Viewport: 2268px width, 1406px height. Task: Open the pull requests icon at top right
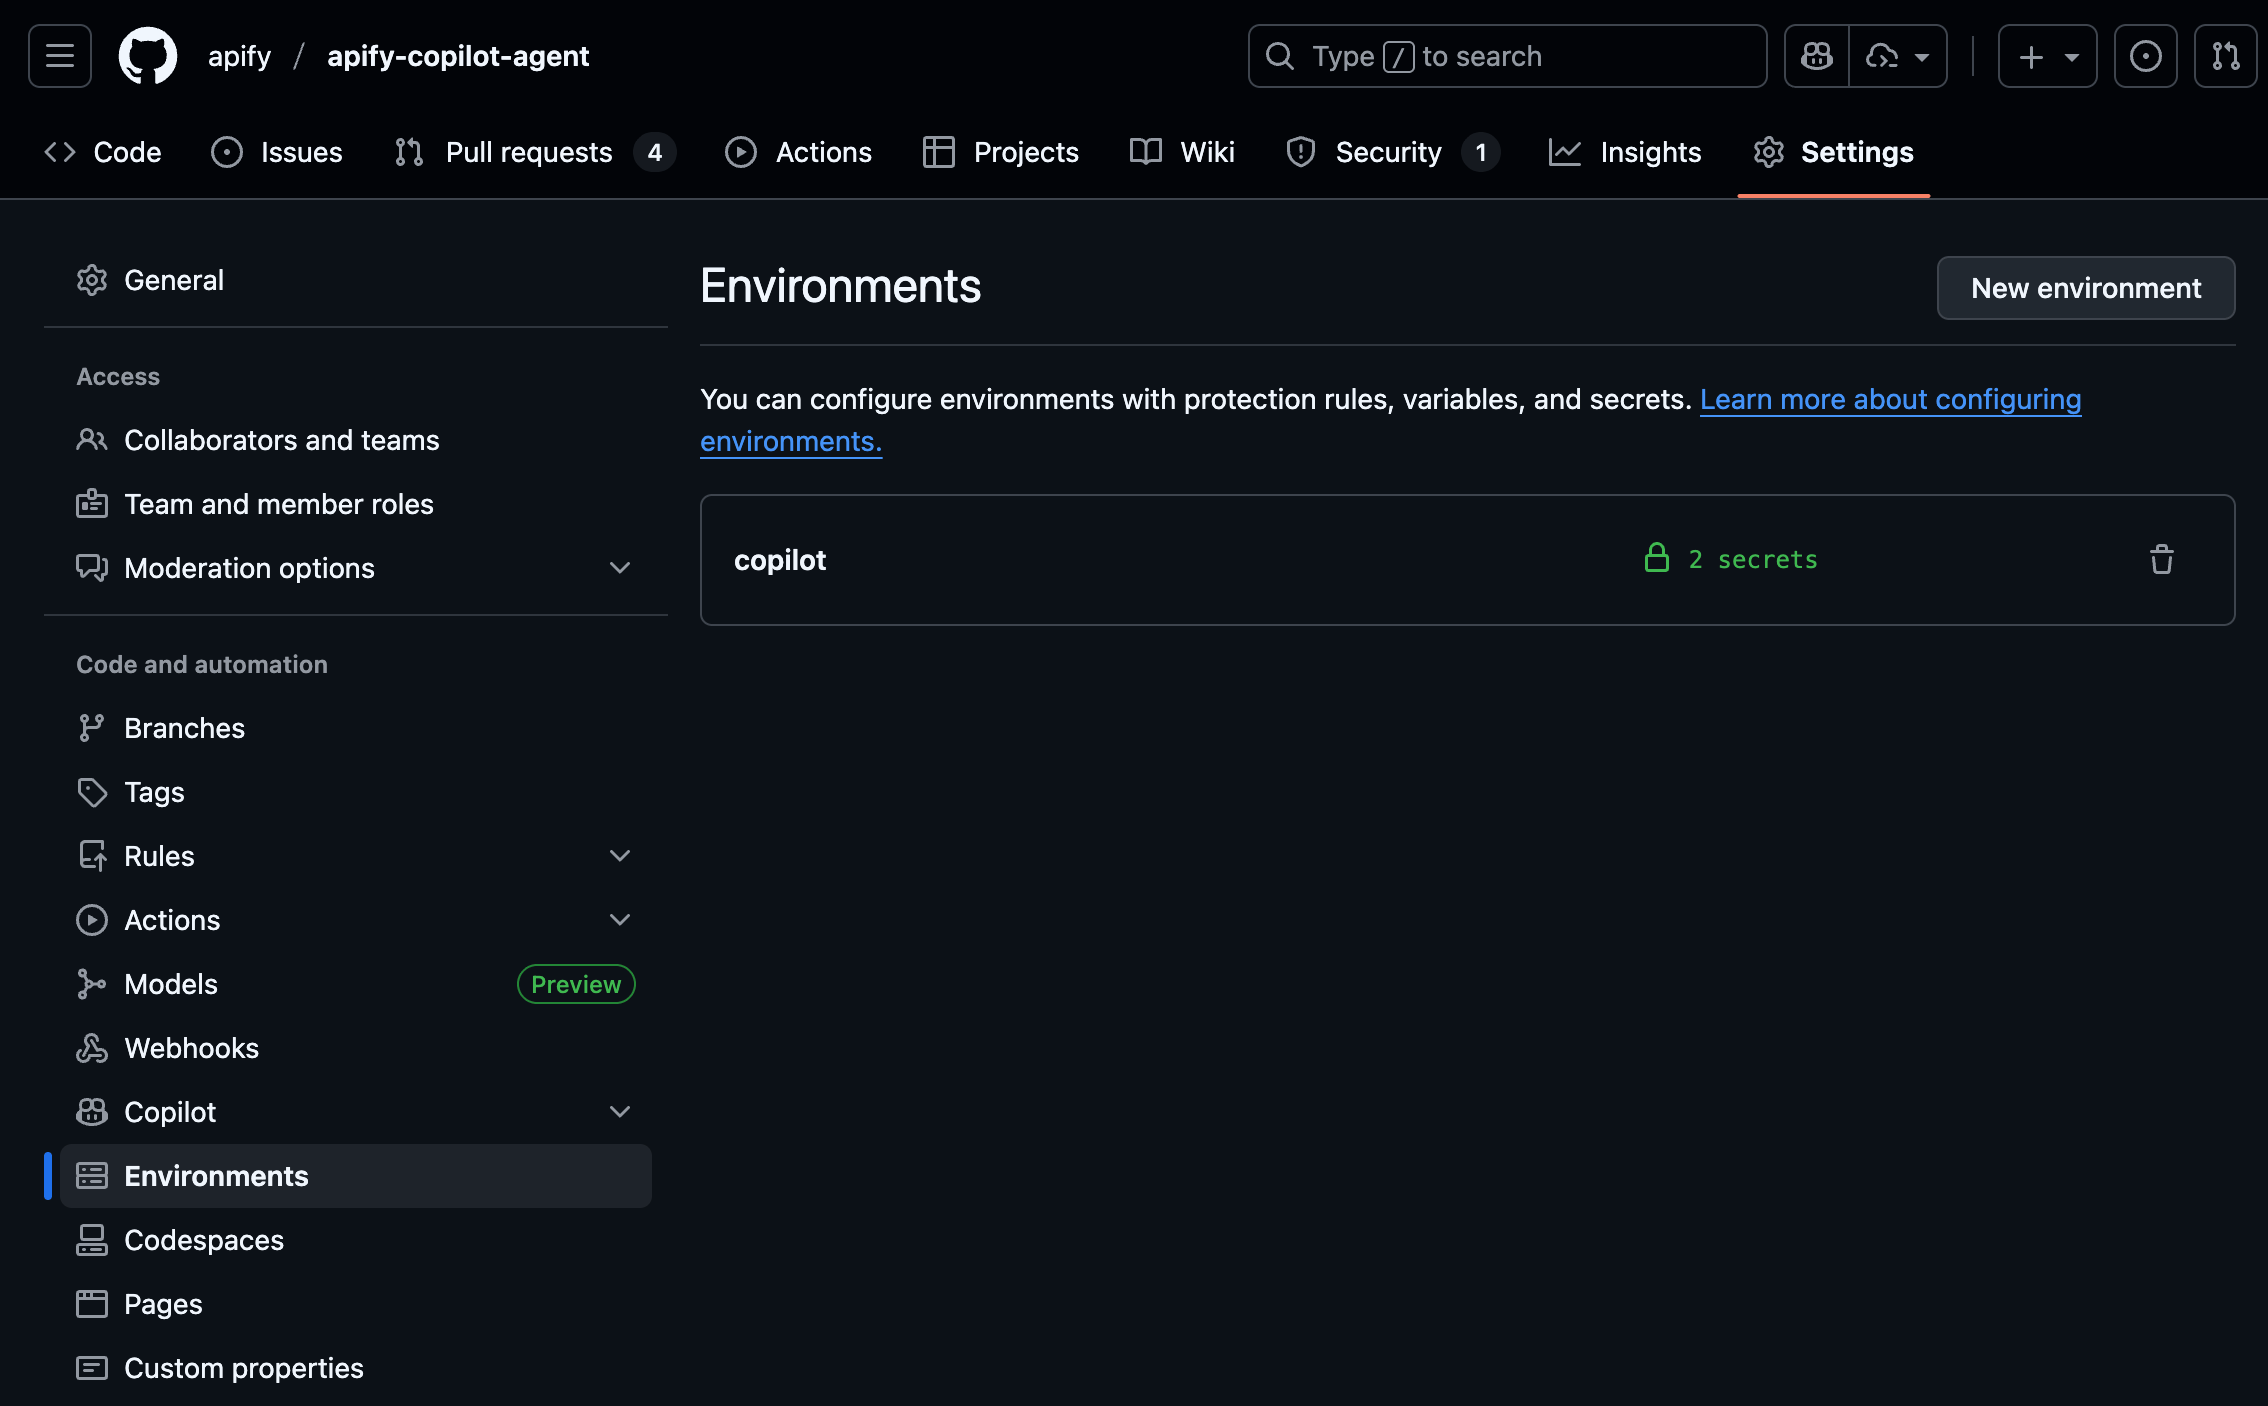(x=2224, y=55)
